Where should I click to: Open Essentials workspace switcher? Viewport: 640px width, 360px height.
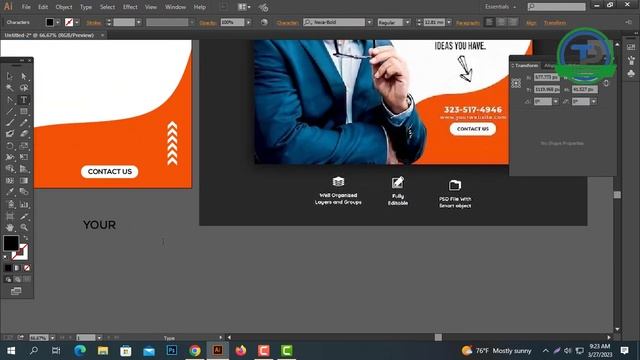[500, 7]
